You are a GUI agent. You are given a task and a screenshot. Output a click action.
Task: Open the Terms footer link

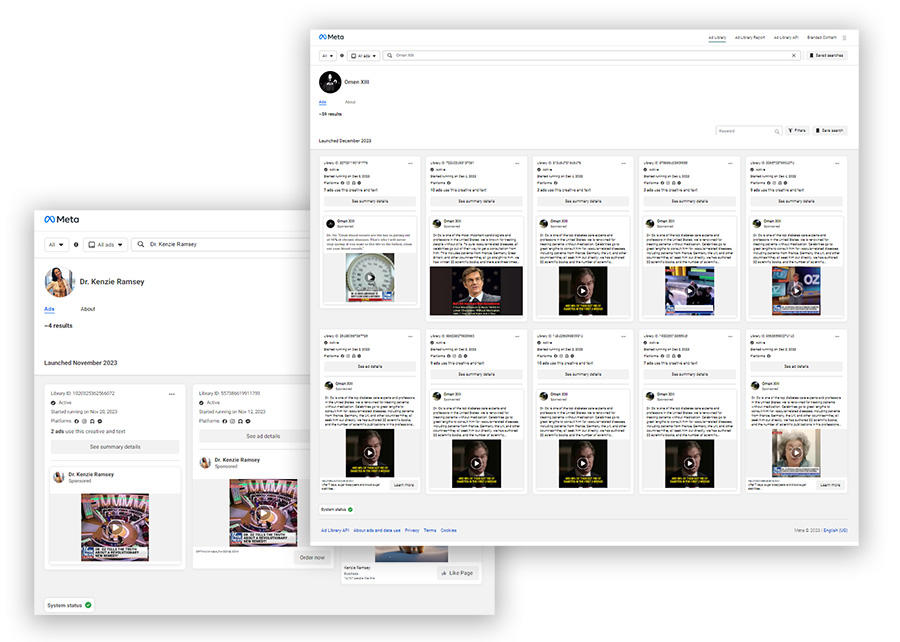(x=430, y=531)
